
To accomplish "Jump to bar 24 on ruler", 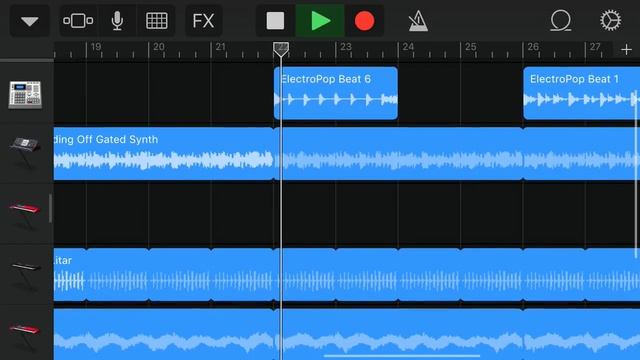I will point(408,47).
